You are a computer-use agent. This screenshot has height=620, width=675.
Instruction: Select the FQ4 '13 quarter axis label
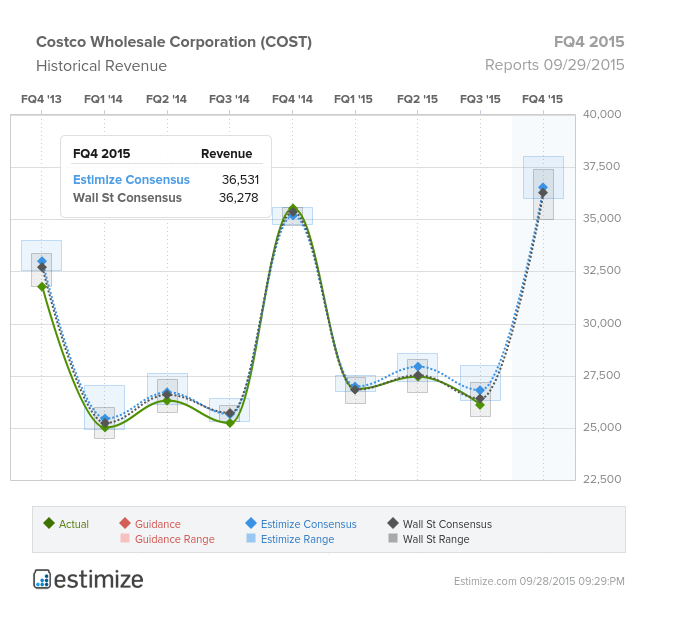point(41,99)
